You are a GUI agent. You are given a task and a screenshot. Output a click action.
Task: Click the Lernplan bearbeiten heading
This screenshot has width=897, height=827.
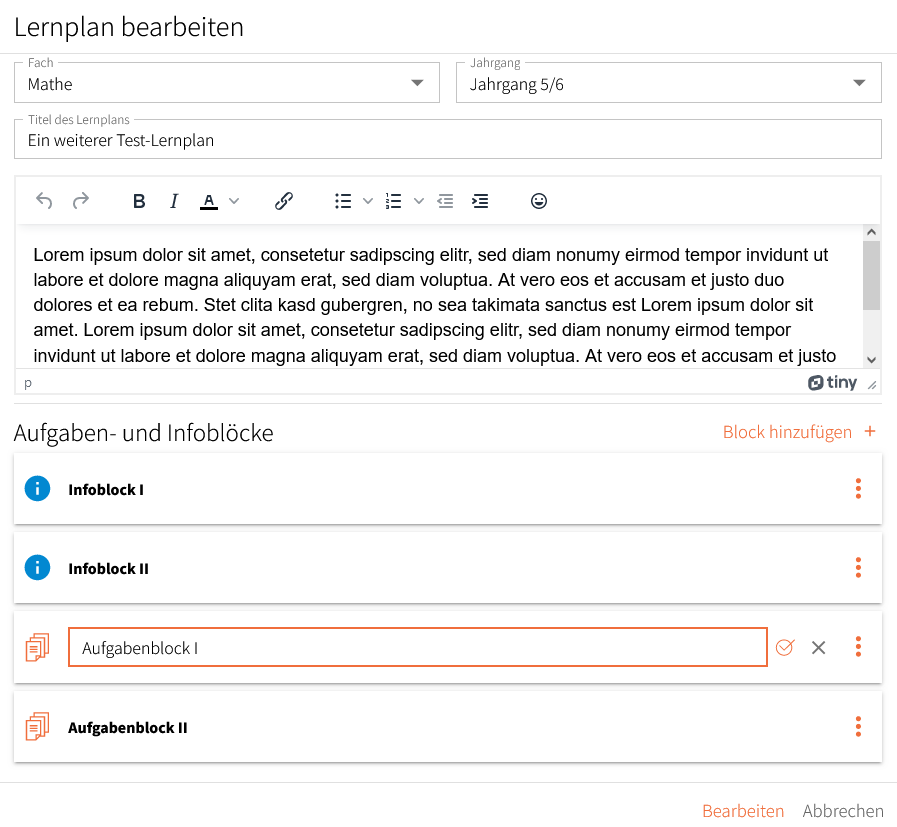click(x=129, y=27)
